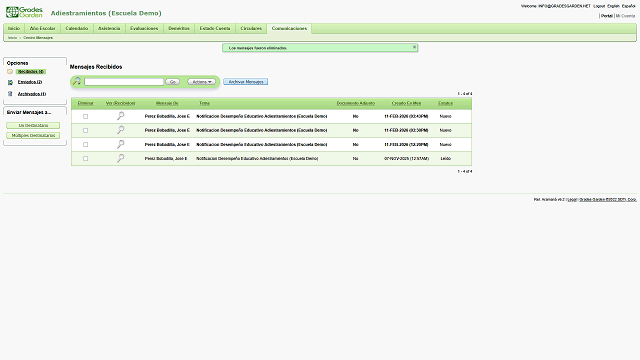The image size is (640, 360).
Task: Click the 'Mensajes Recibidos' heading
Action: [96, 67]
